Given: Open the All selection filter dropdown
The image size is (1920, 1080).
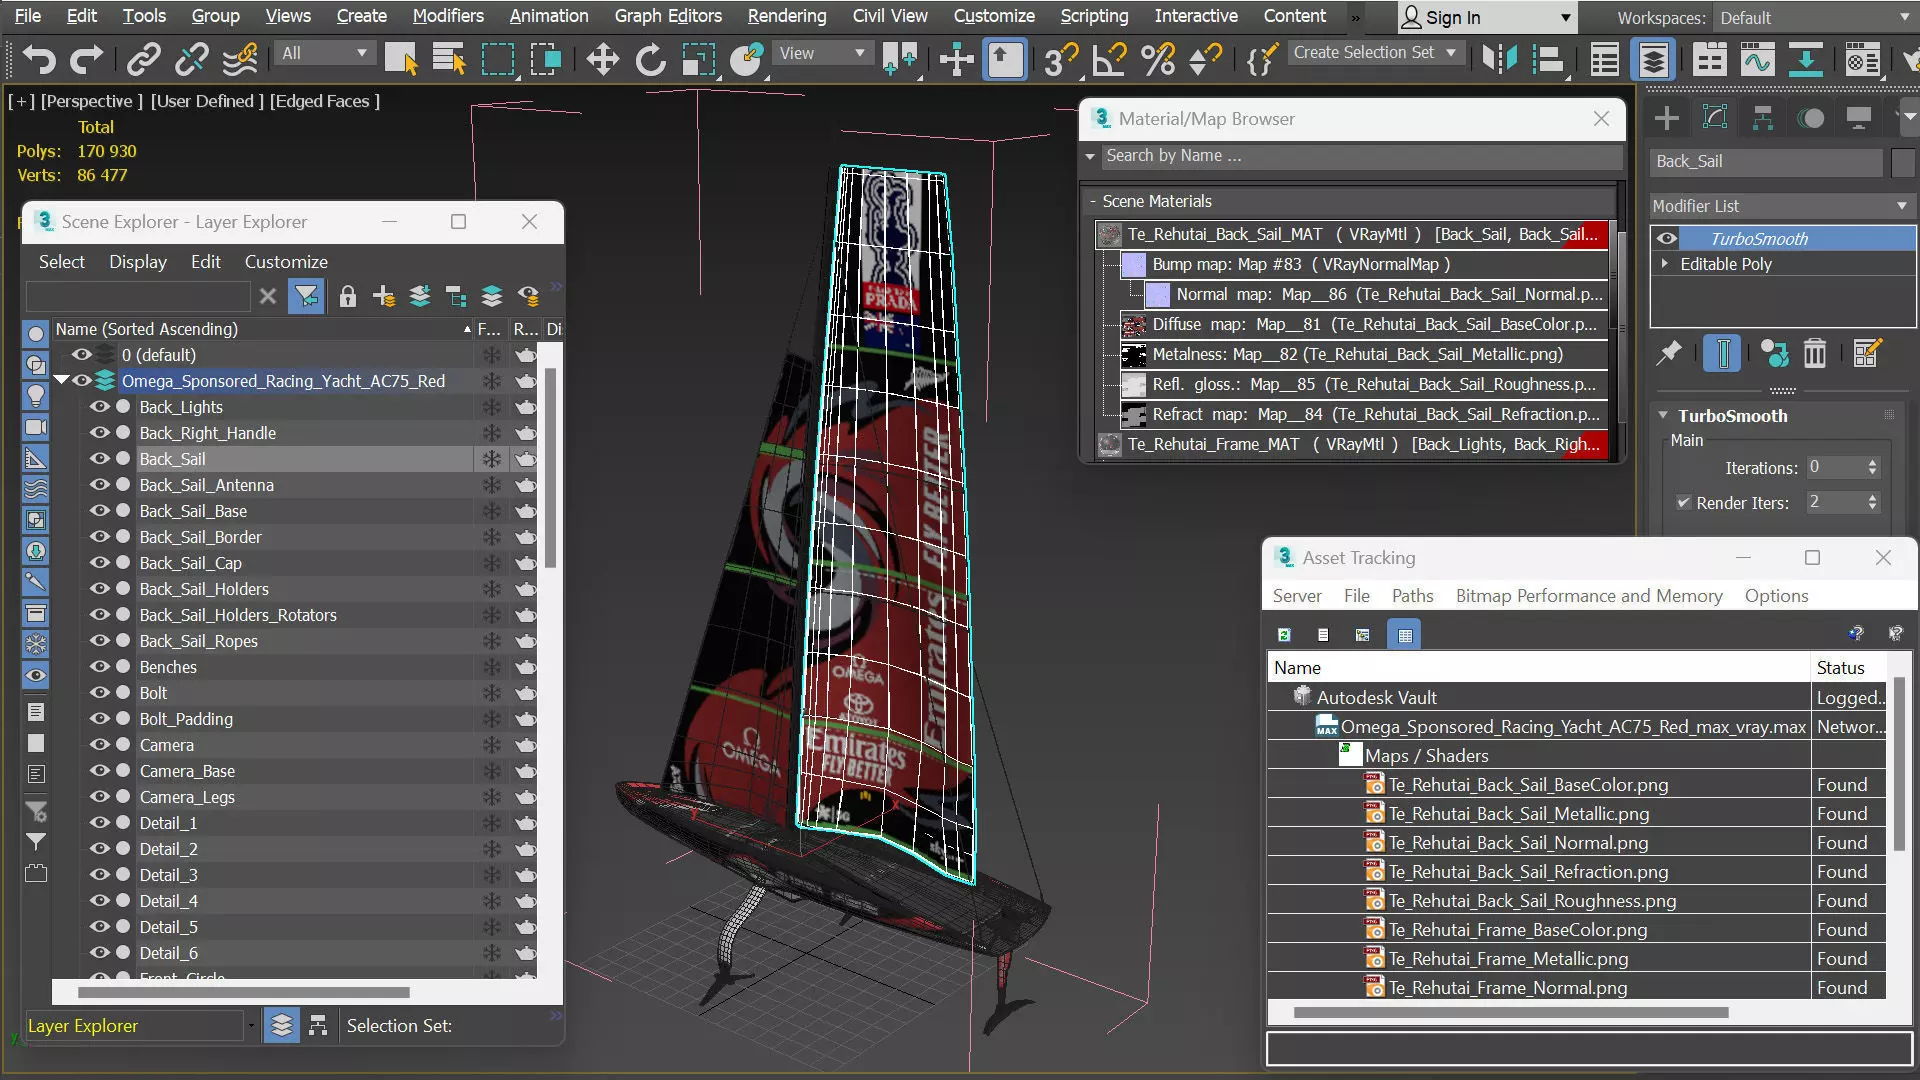Looking at the screenshot, I should tap(324, 53).
